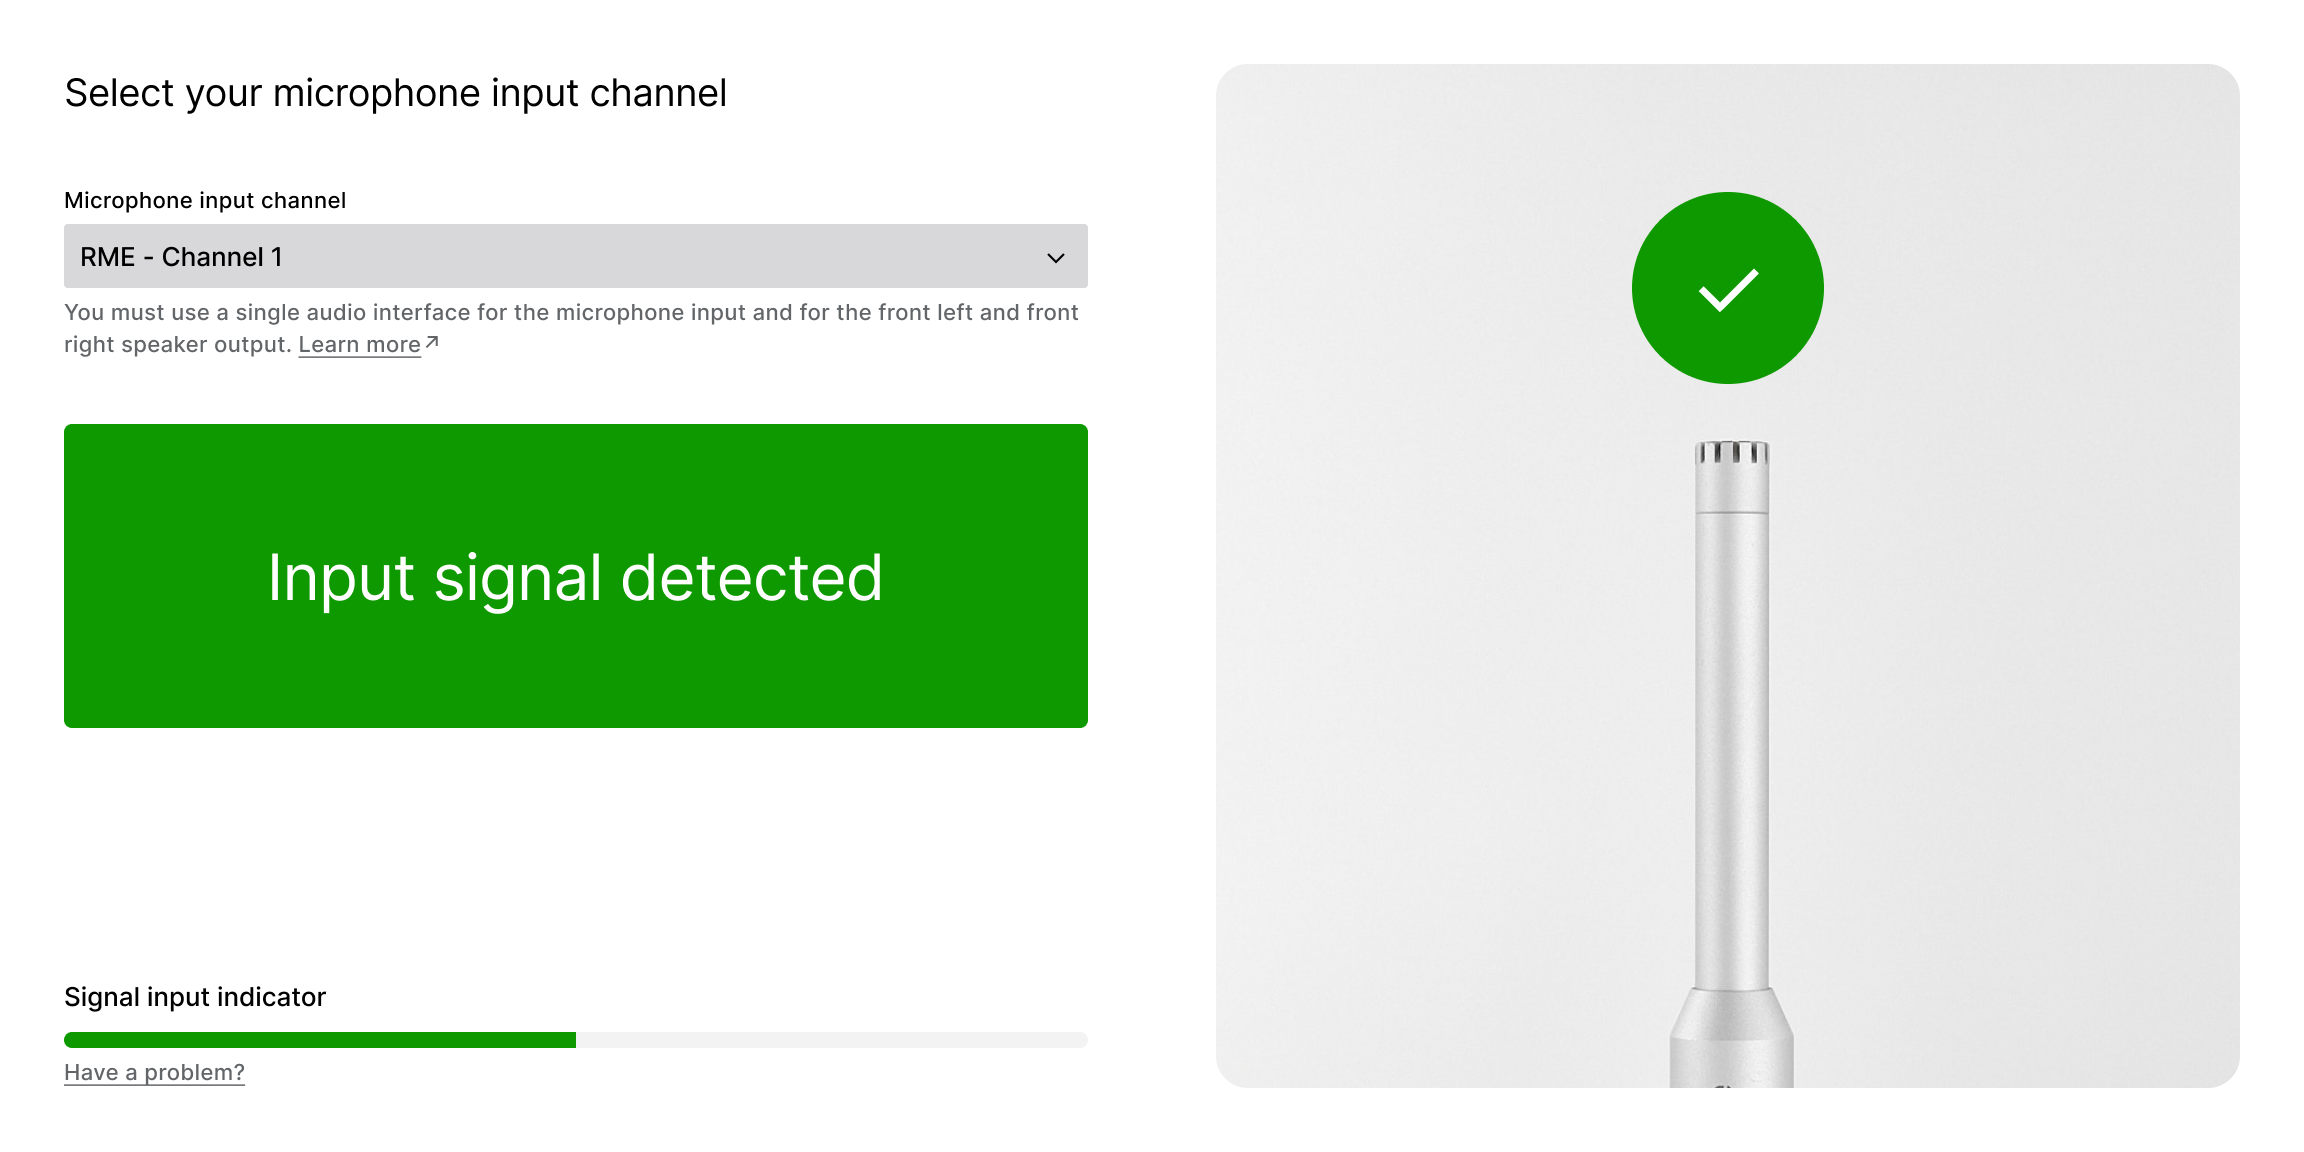This screenshot has width=2304, height=1152.
Task: Click the microphone's wider base section
Action: click(x=1731, y=1040)
